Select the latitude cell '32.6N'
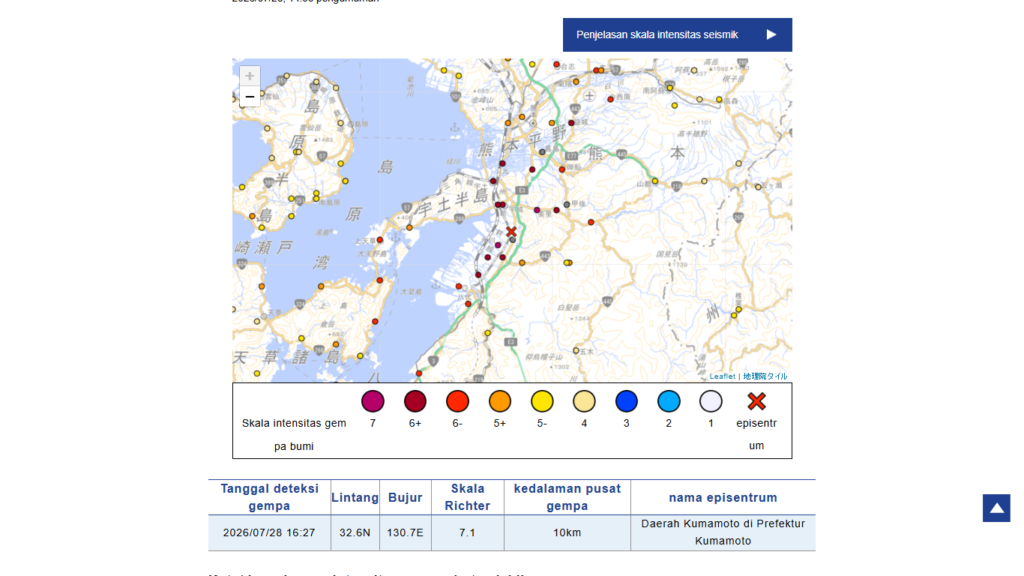The image size is (1024, 576). pyautogui.click(x=355, y=532)
